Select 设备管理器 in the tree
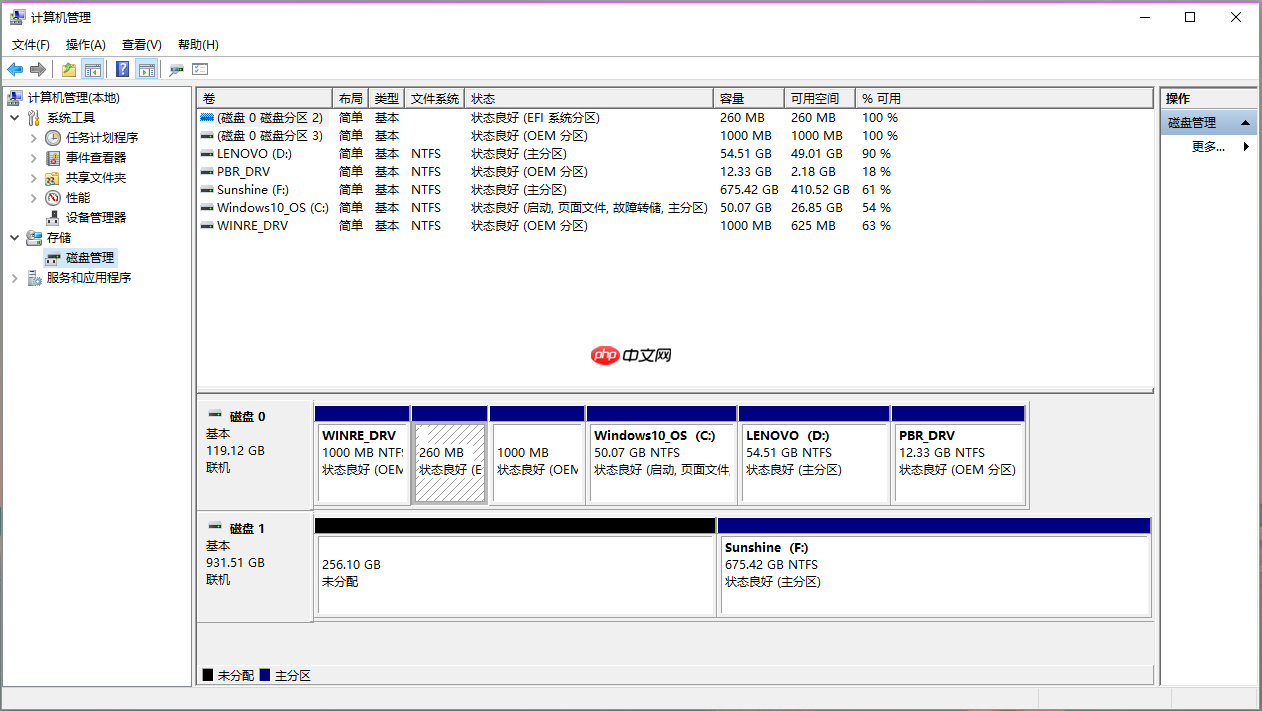Screen dimensions: 1262x711 point(96,218)
